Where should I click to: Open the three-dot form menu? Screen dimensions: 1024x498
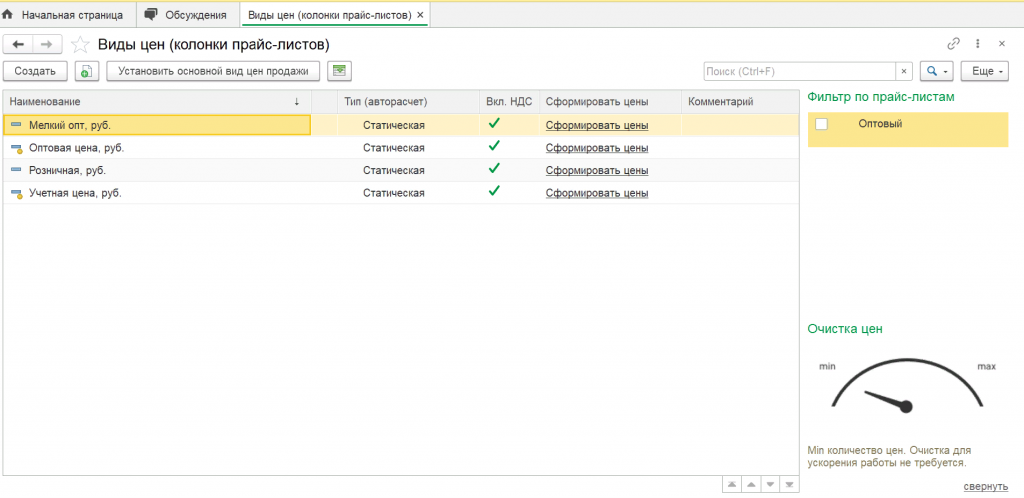click(x=978, y=44)
